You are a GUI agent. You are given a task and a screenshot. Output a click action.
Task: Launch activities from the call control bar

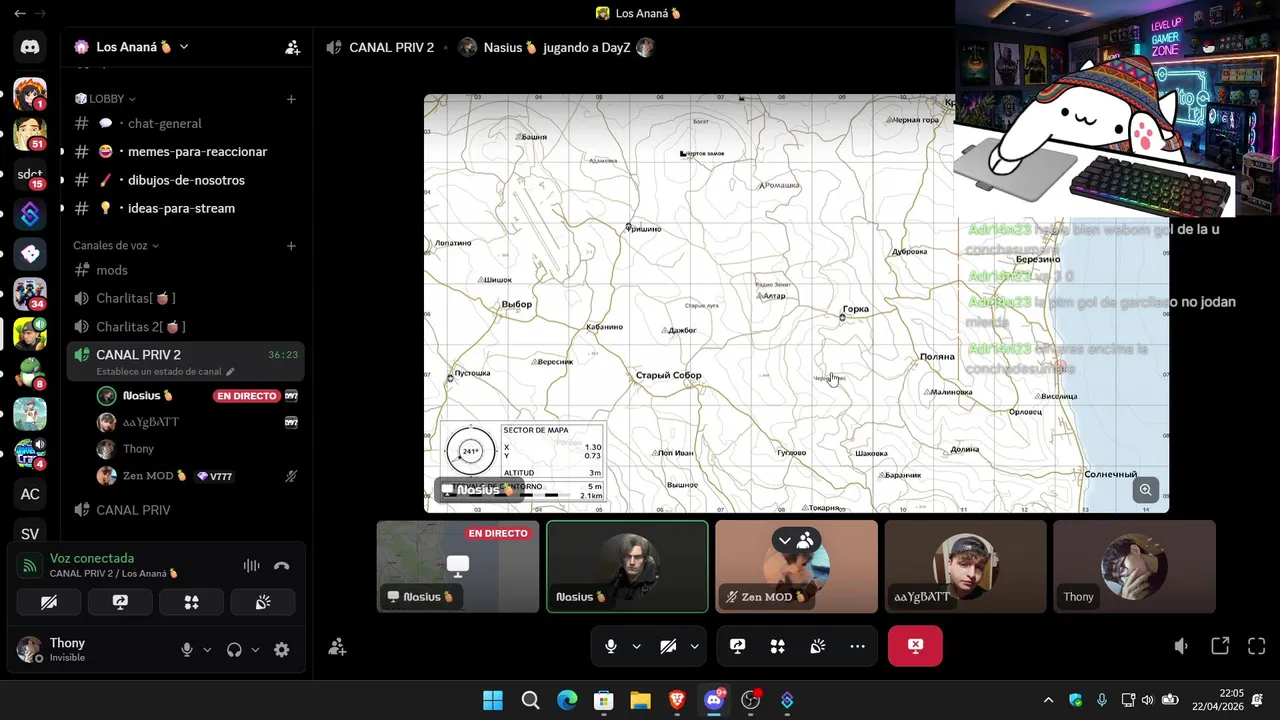pos(777,646)
